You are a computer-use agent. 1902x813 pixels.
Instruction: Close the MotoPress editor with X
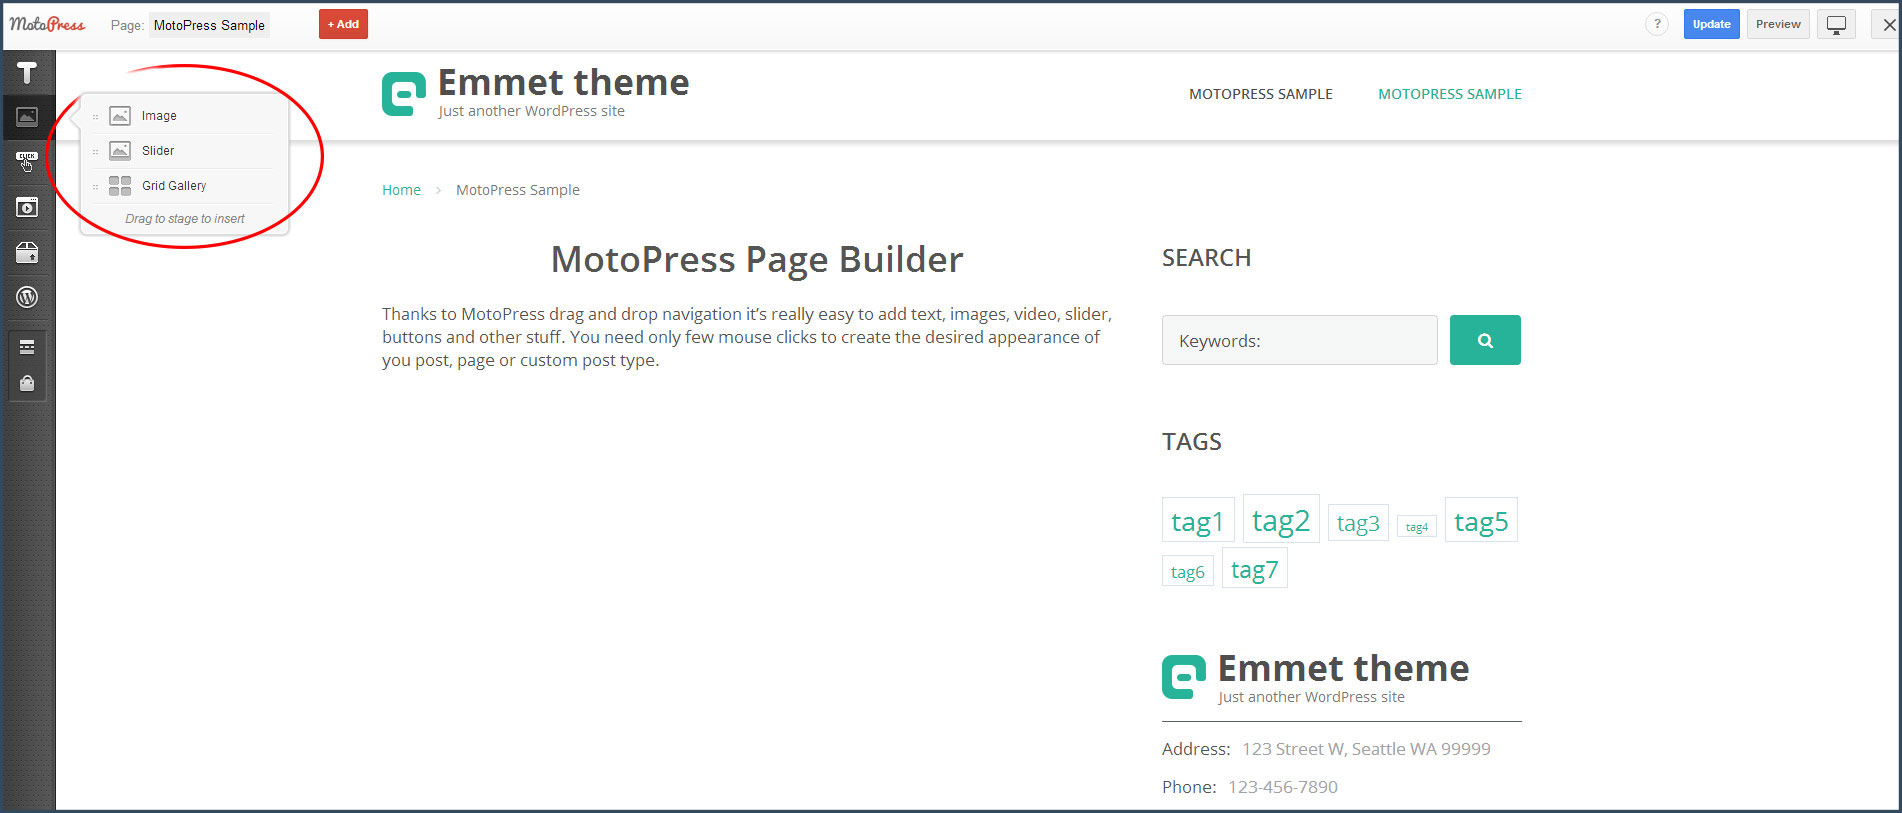(x=1888, y=25)
